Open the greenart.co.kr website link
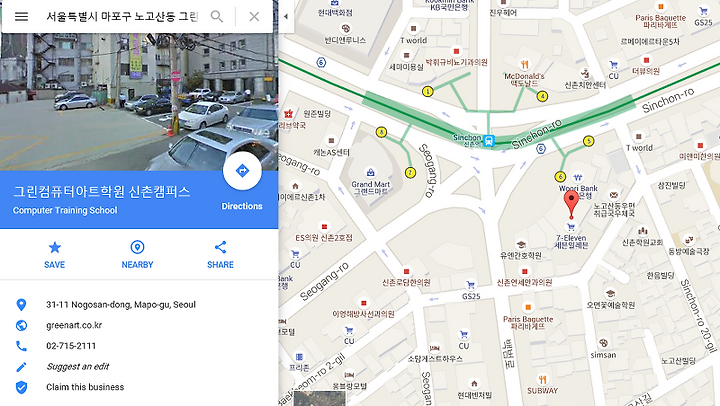This screenshot has height=406, width=720. tap(74, 325)
